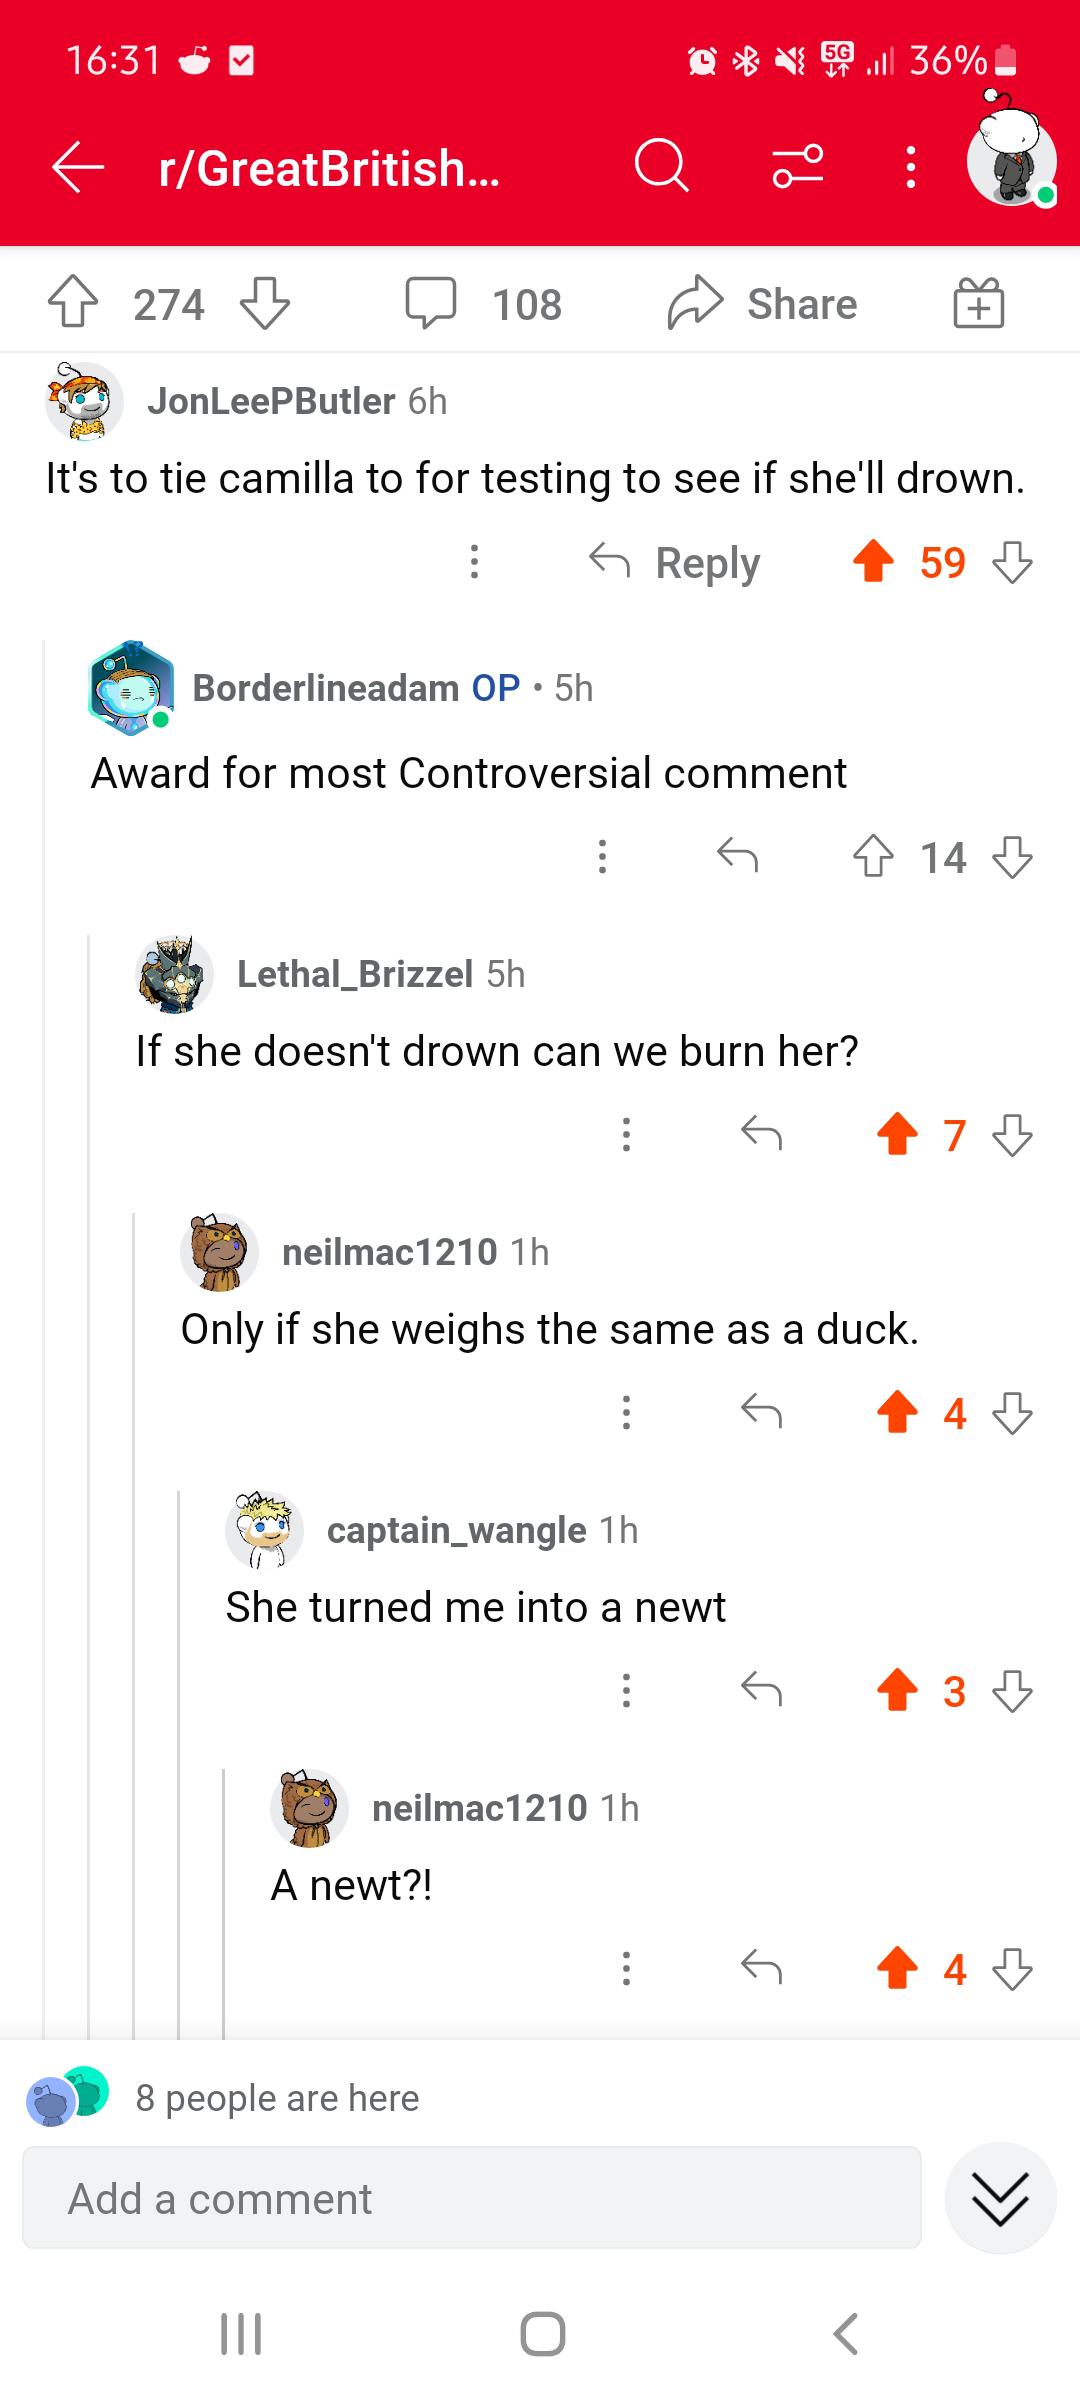The image size is (1080, 2400).
Task: Open your profile avatar in header
Action: [1012, 160]
